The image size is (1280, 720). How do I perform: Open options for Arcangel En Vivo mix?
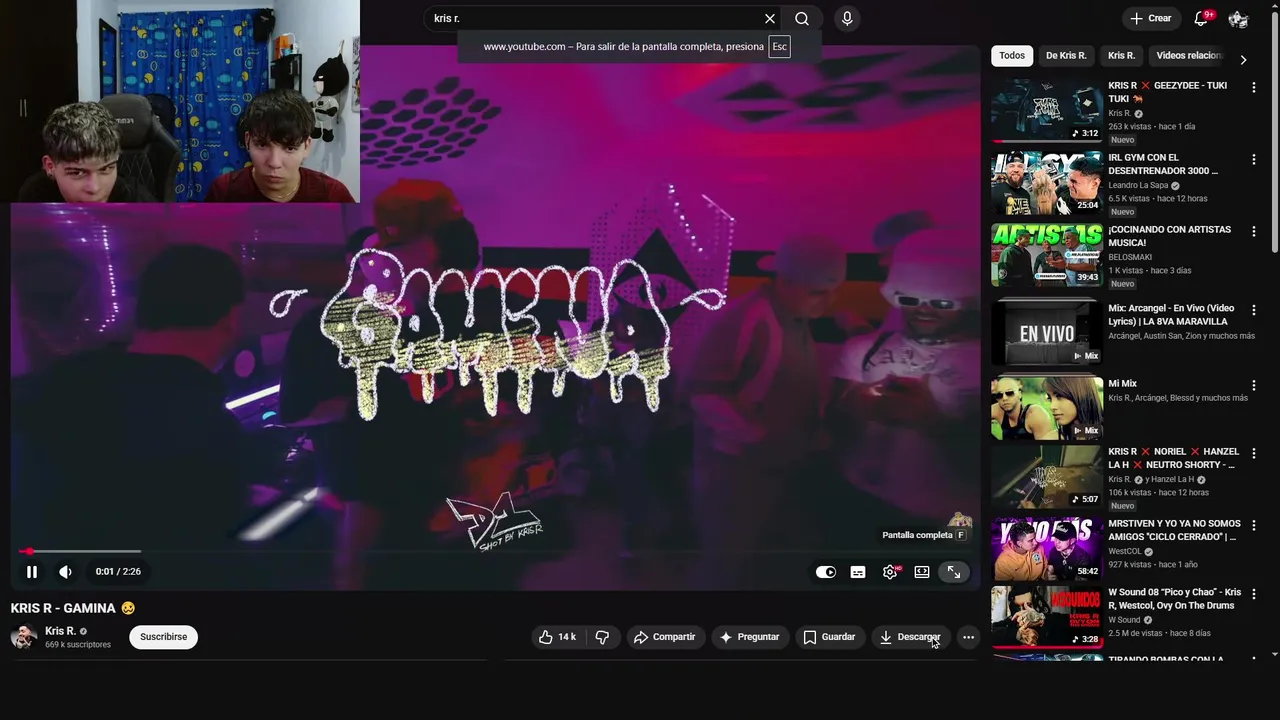[x=1253, y=311]
